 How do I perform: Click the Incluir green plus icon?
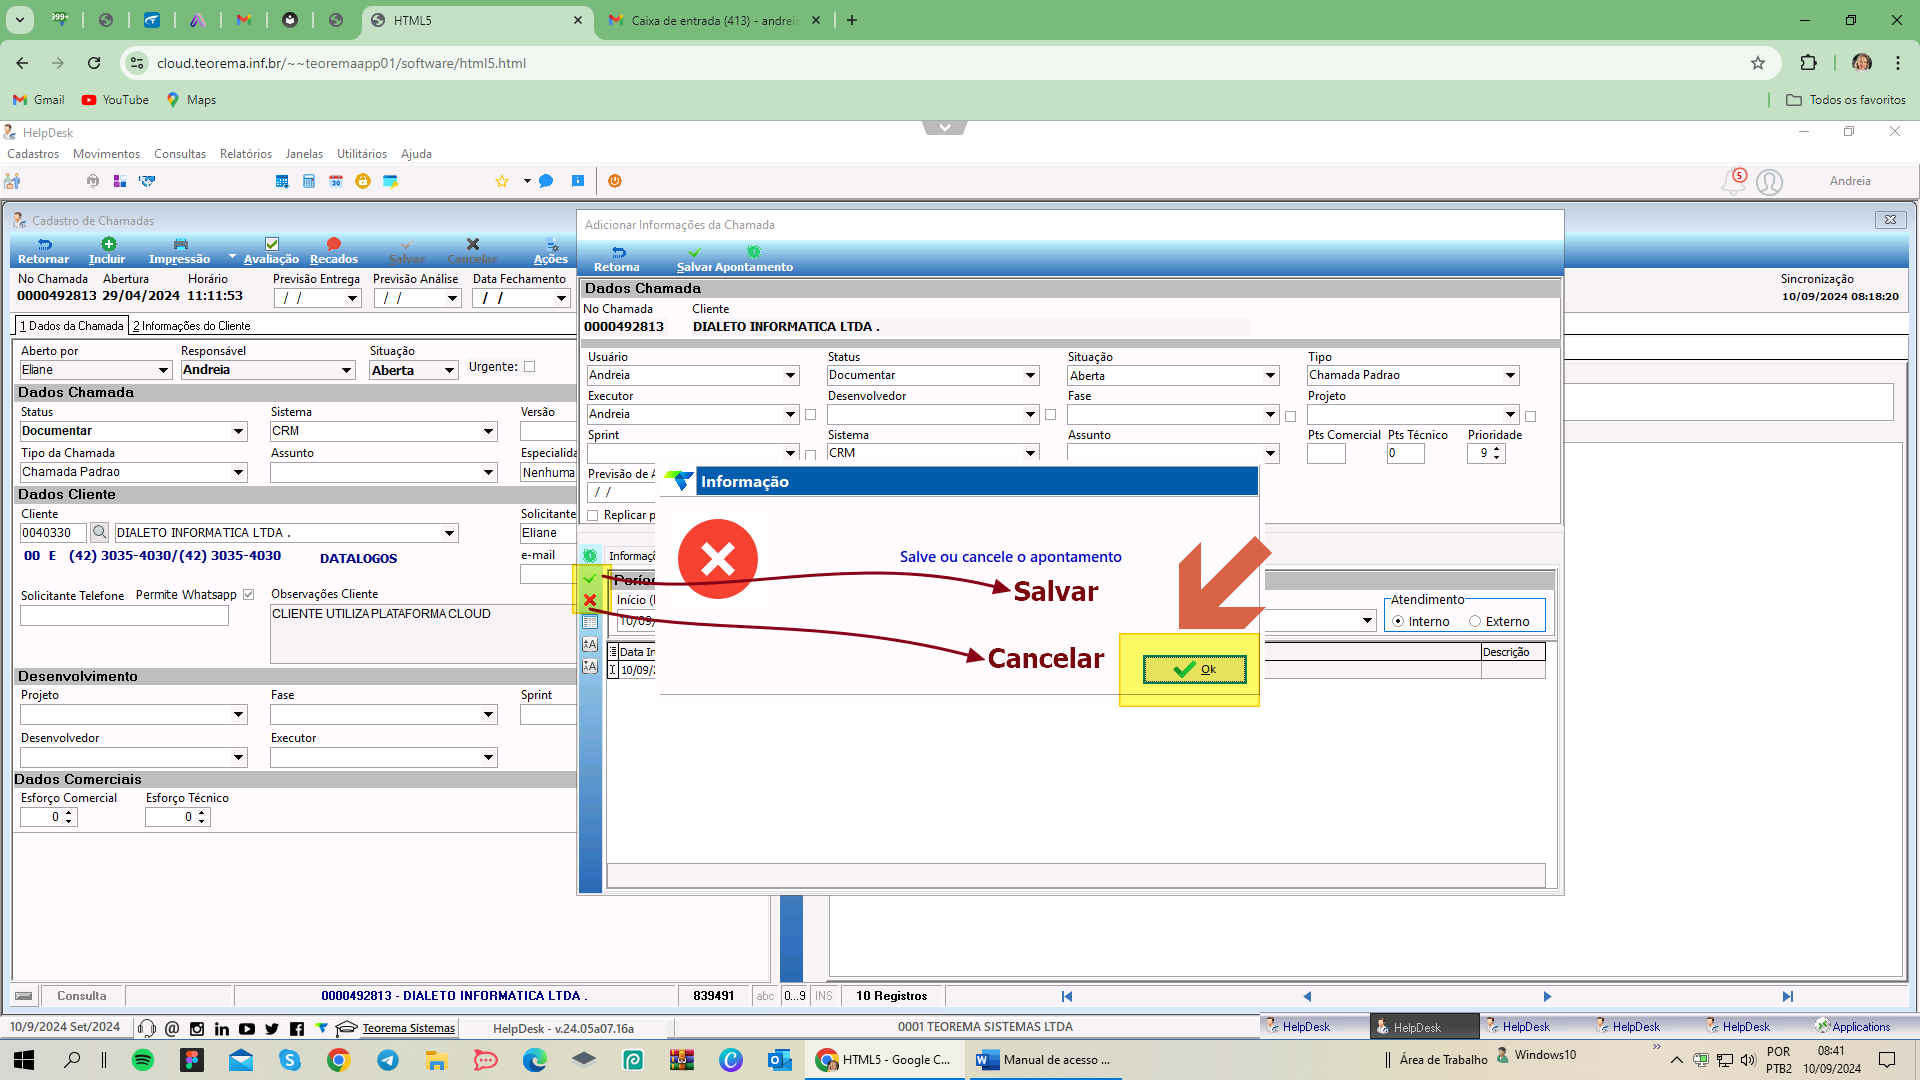point(108,244)
